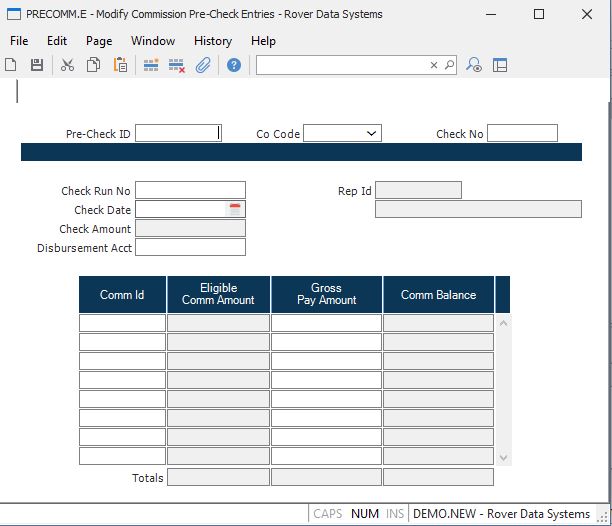
Task: Clear the toolbar search box with X
Action: pyautogui.click(x=434, y=65)
